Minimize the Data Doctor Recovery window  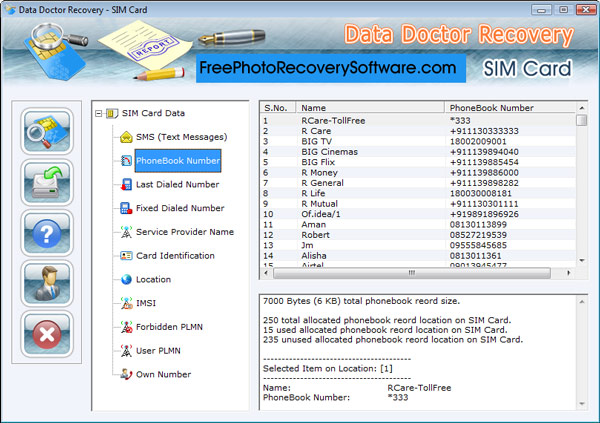pyautogui.click(x=541, y=10)
